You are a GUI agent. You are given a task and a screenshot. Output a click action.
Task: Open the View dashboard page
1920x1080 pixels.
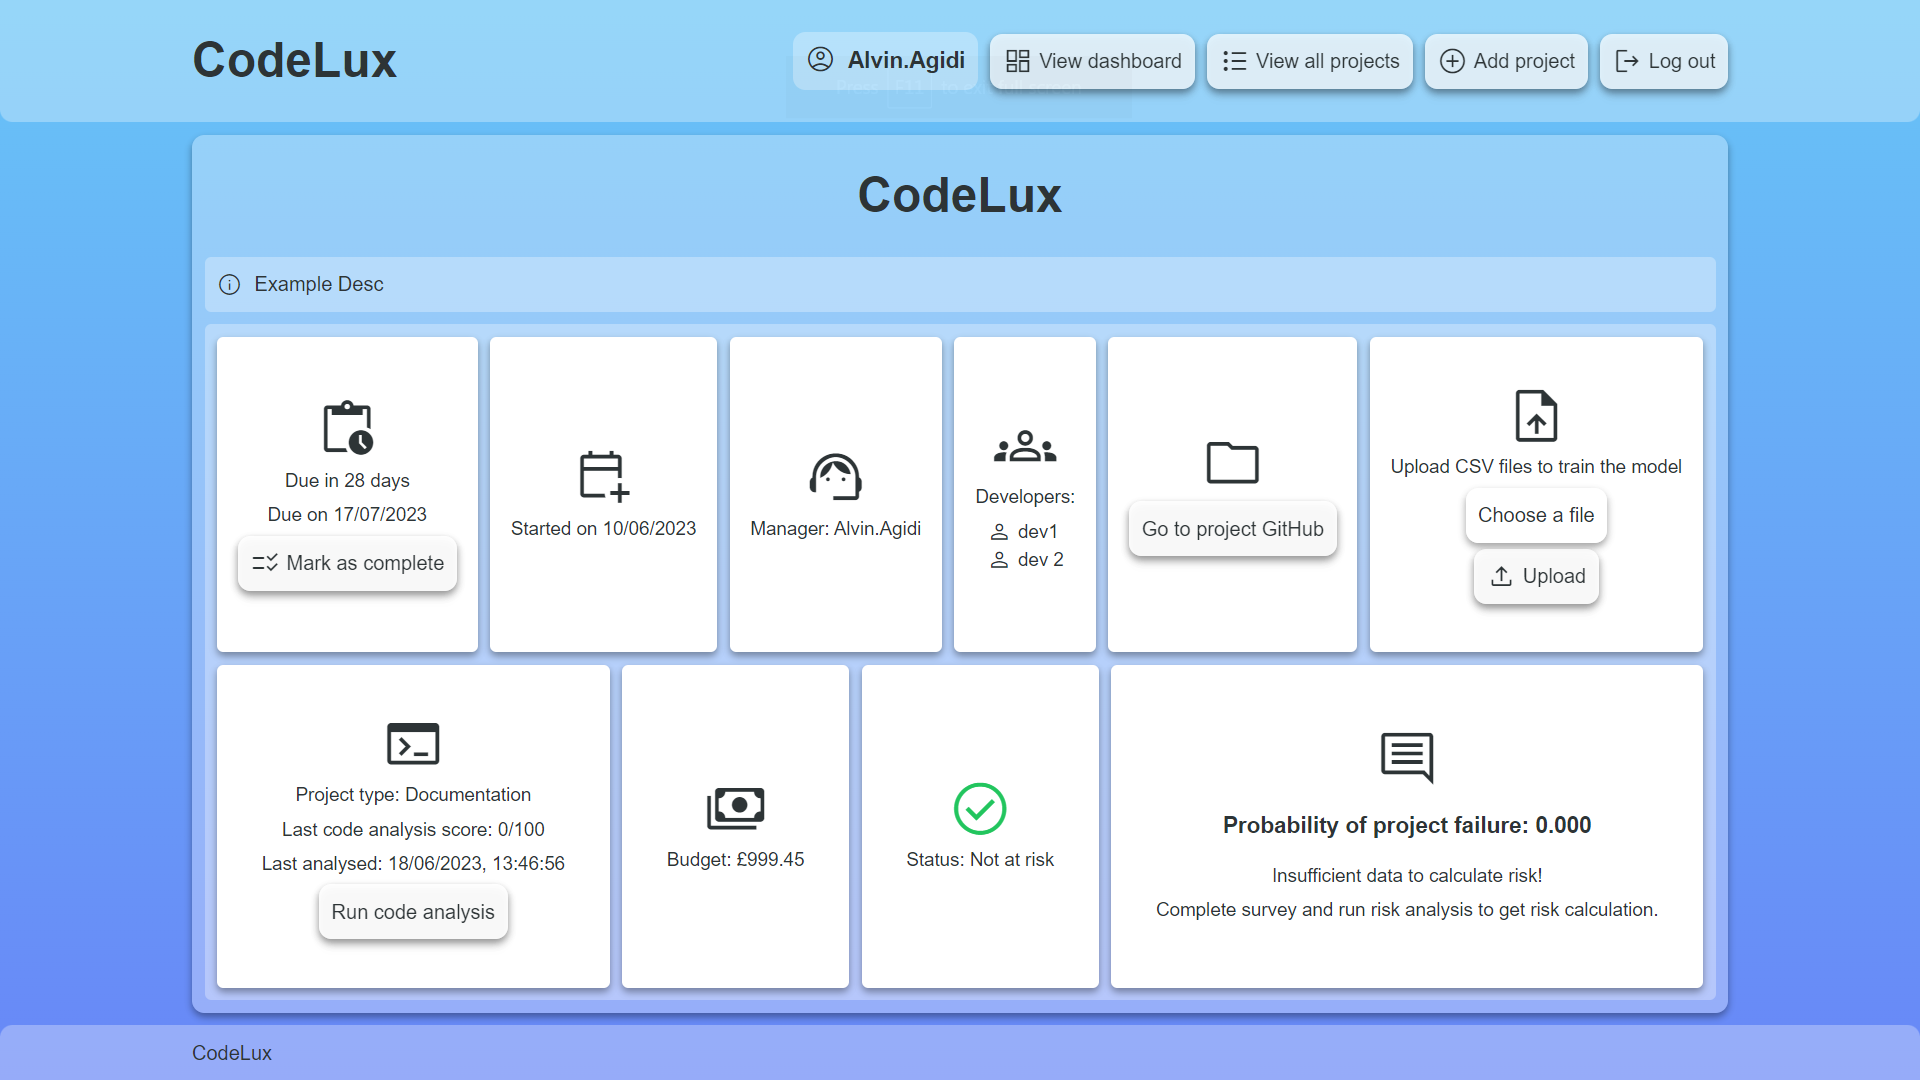coord(1092,61)
